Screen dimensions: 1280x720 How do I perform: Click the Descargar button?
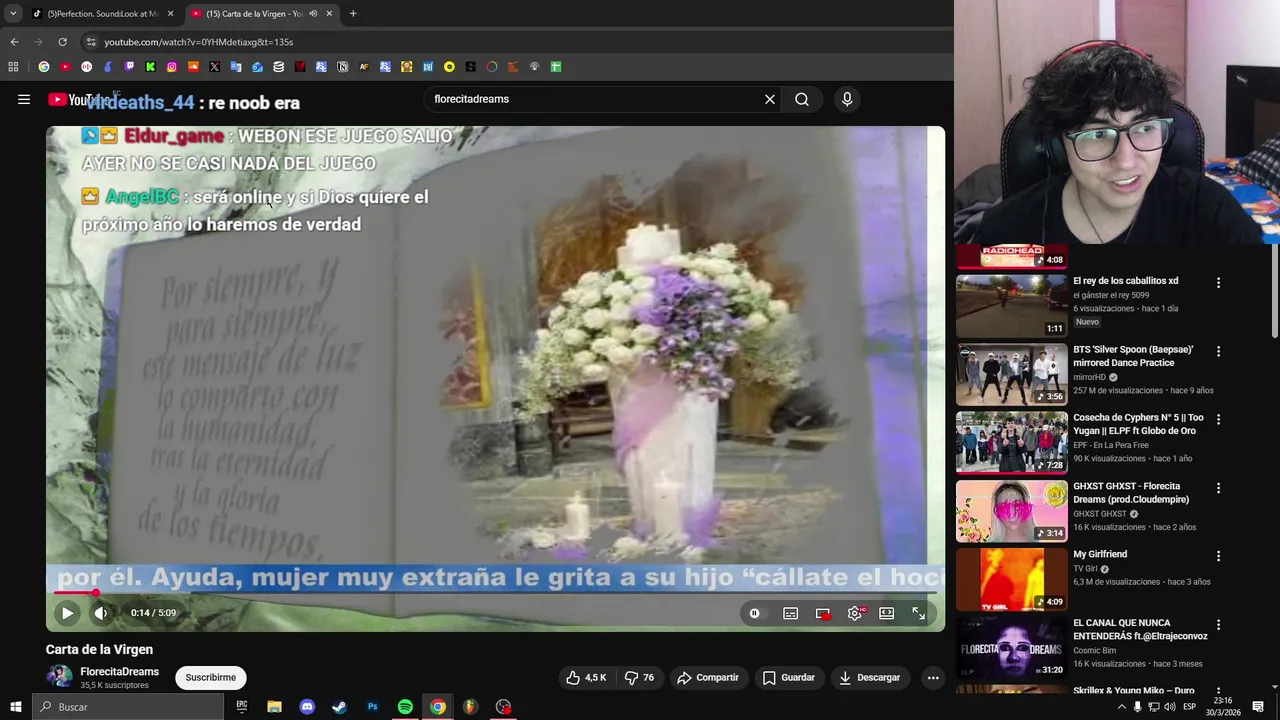pos(870,677)
